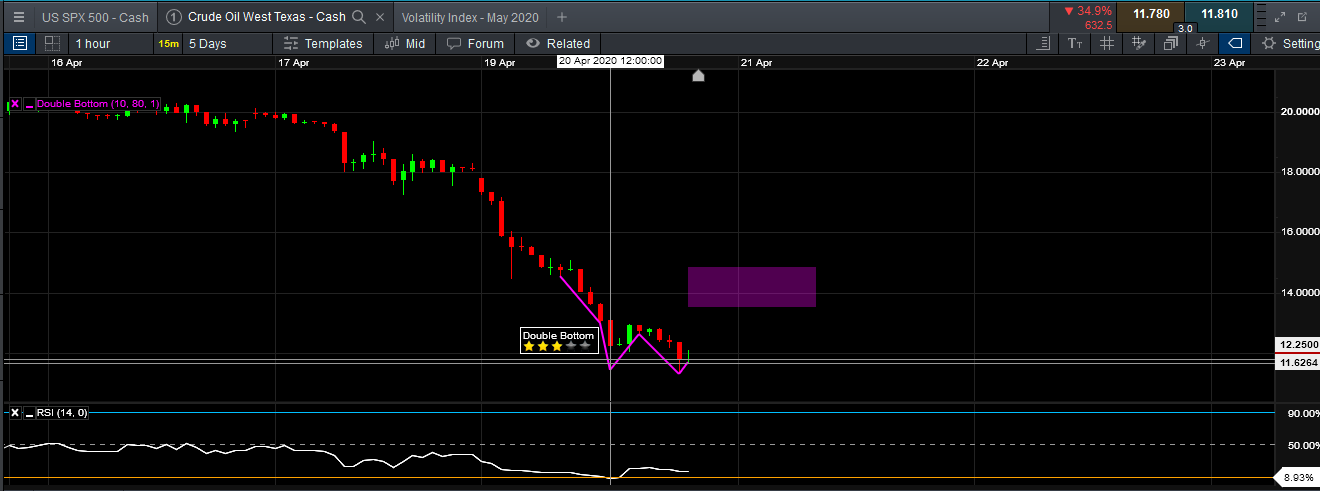Click the text annotation tool icon
This screenshot has width=1320, height=491.
click(1075, 43)
